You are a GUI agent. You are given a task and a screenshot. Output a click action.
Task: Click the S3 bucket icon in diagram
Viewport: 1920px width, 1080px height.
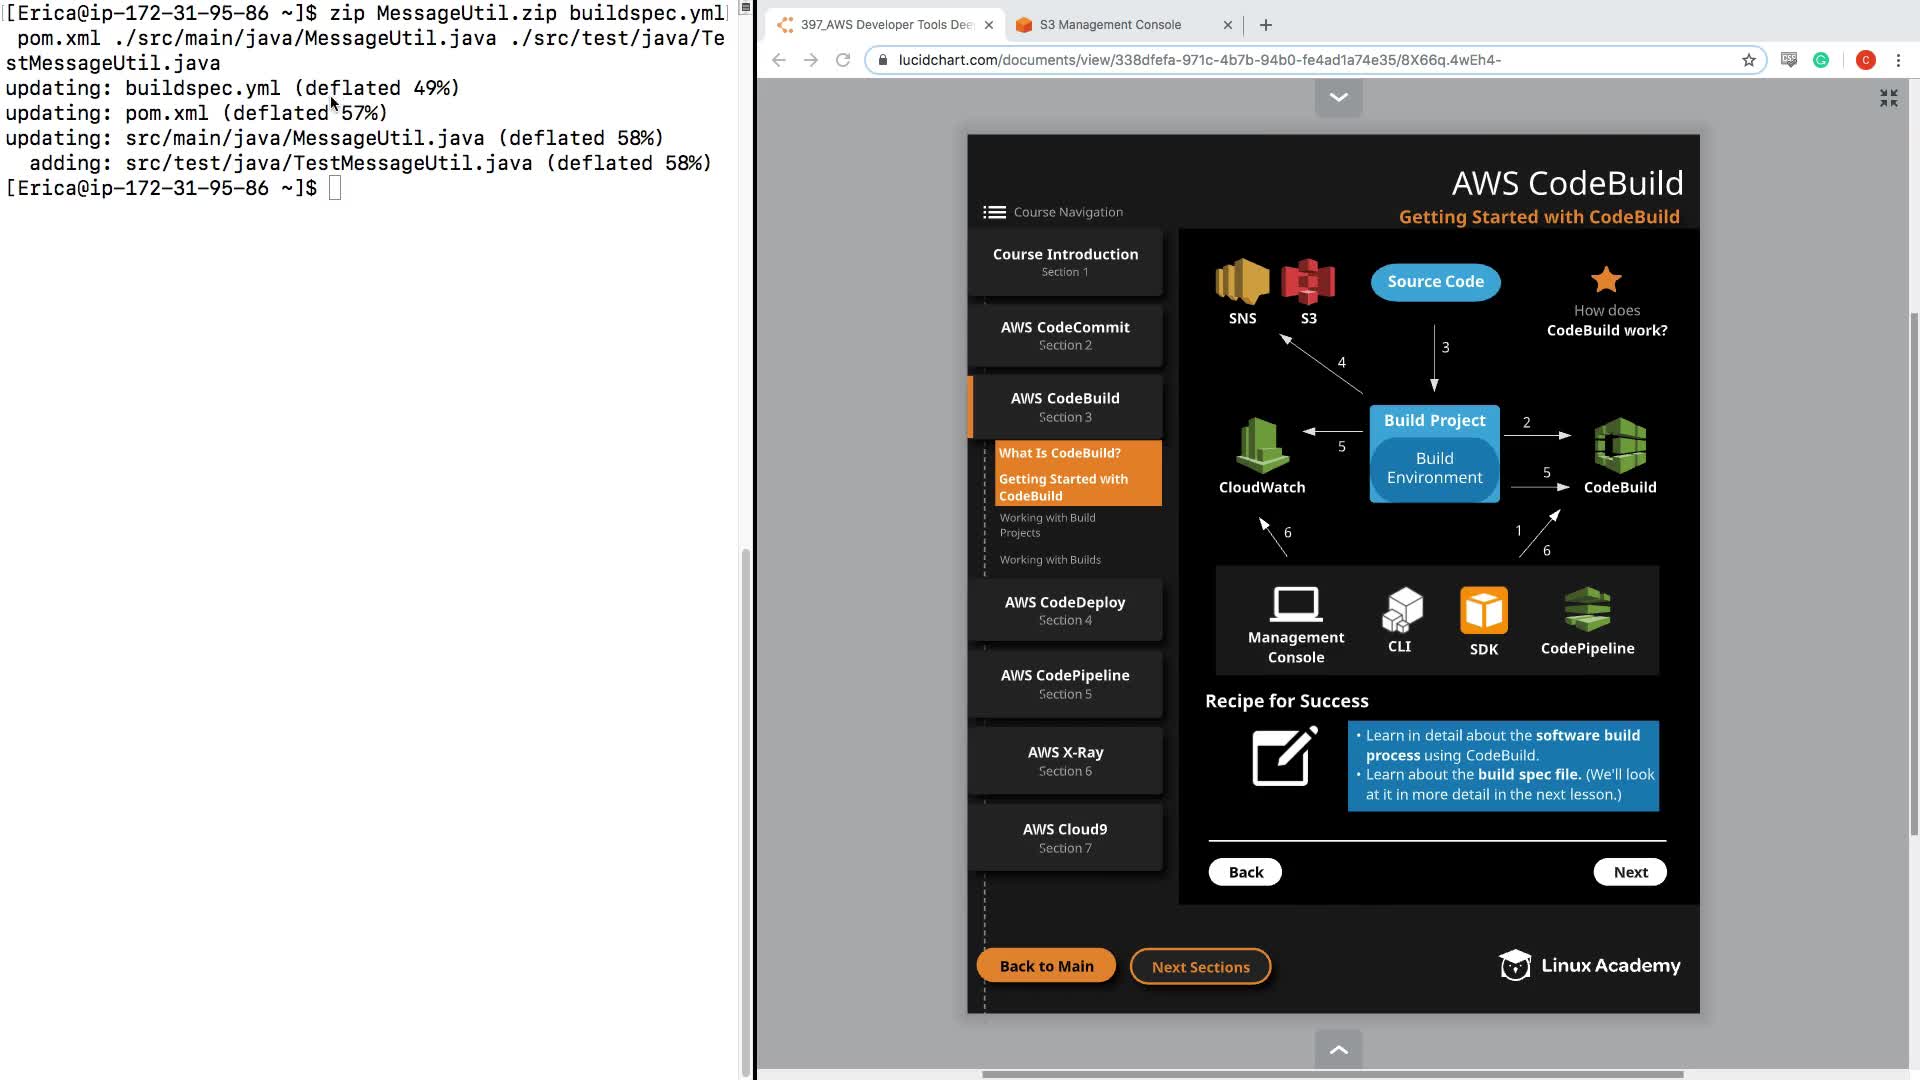(1308, 282)
